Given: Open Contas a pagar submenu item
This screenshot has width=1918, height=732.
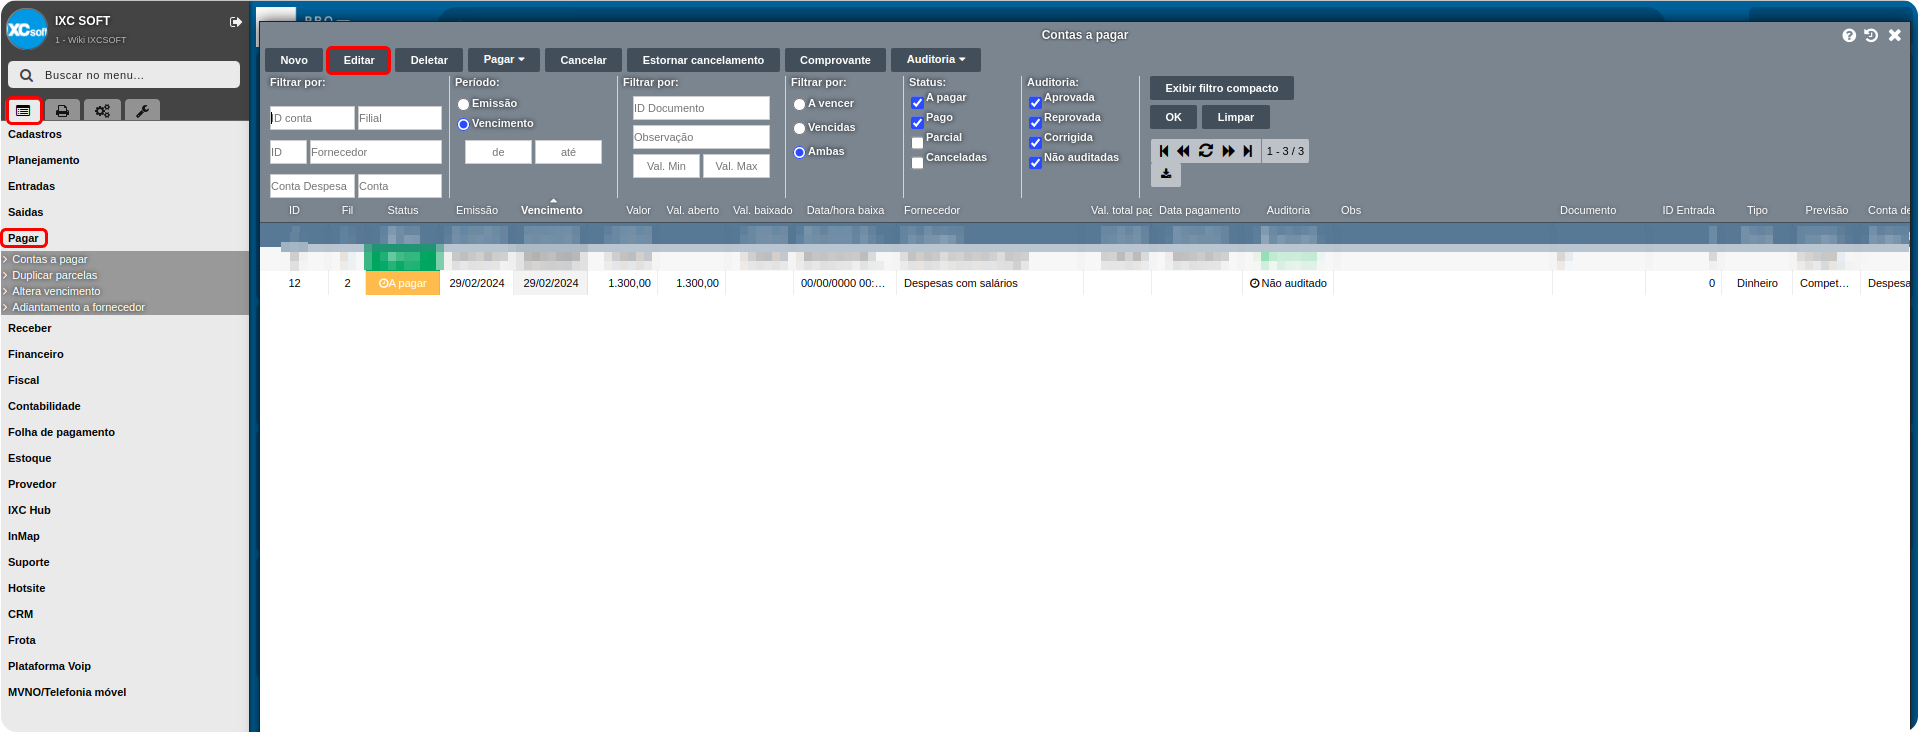Looking at the screenshot, I should tap(50, 259).
